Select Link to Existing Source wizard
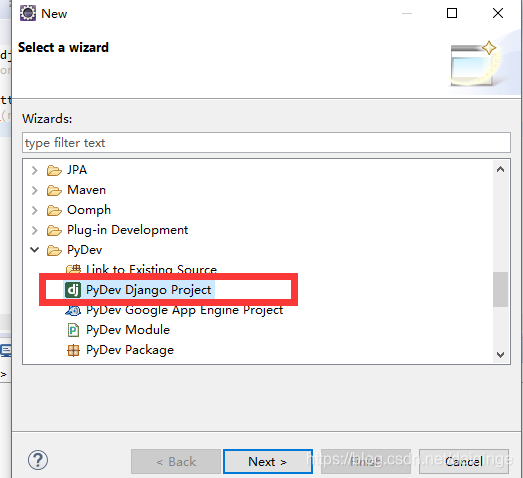This screenshot has width=523, height=478. click(151, 269)
